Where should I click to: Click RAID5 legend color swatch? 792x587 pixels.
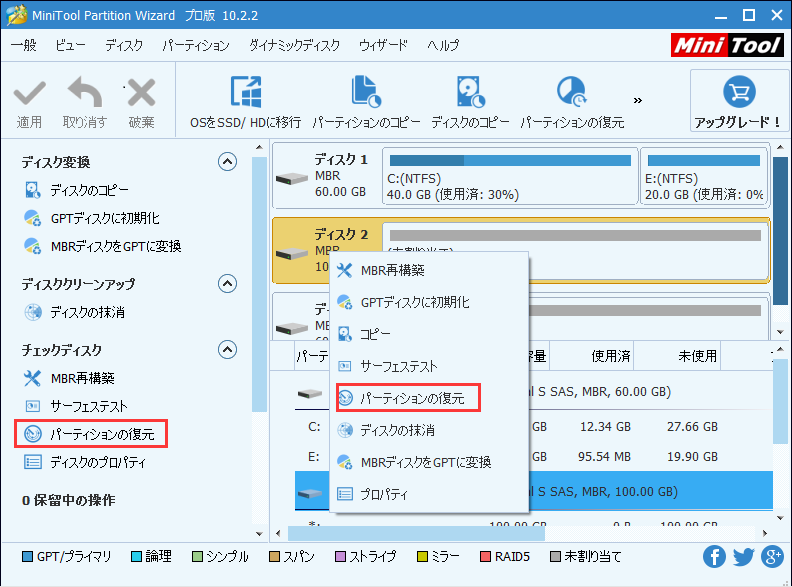click(x=485, y=557)
